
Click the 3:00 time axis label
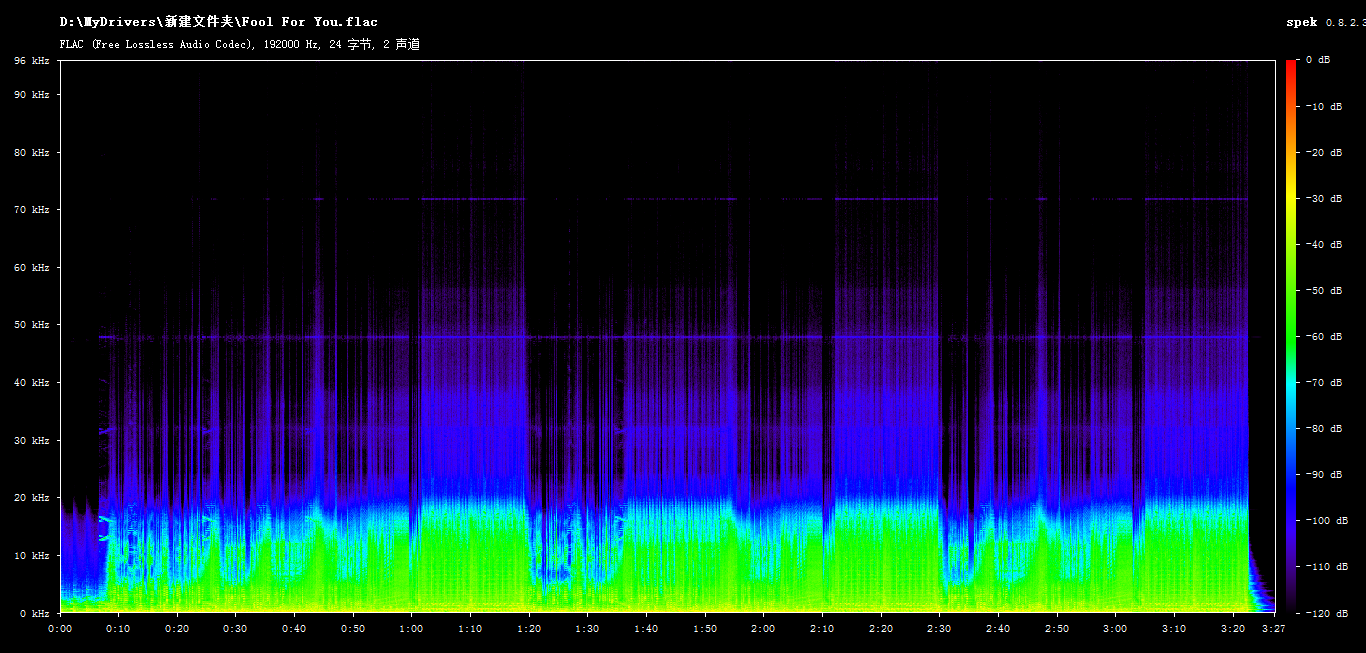[x=1115, y=629]
